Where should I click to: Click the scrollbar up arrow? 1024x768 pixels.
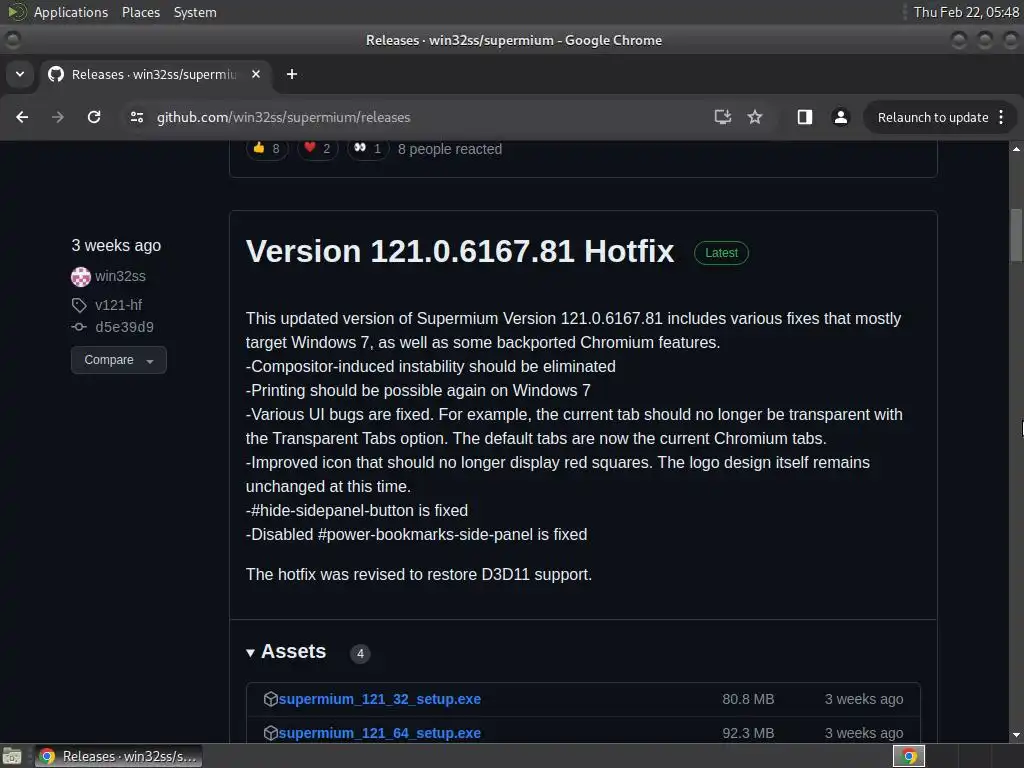click(x=1016, y=149)
